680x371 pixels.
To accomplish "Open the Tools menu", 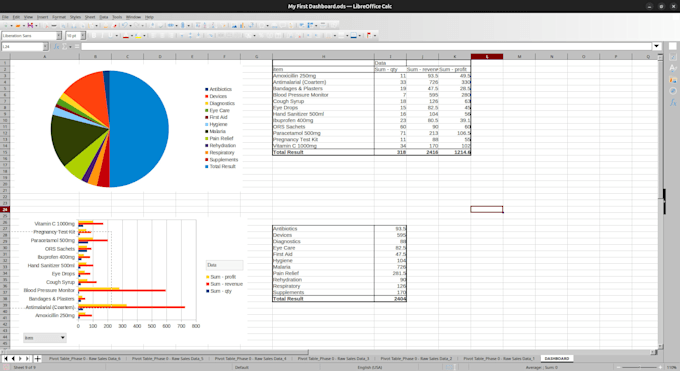I will pos(117,17).
